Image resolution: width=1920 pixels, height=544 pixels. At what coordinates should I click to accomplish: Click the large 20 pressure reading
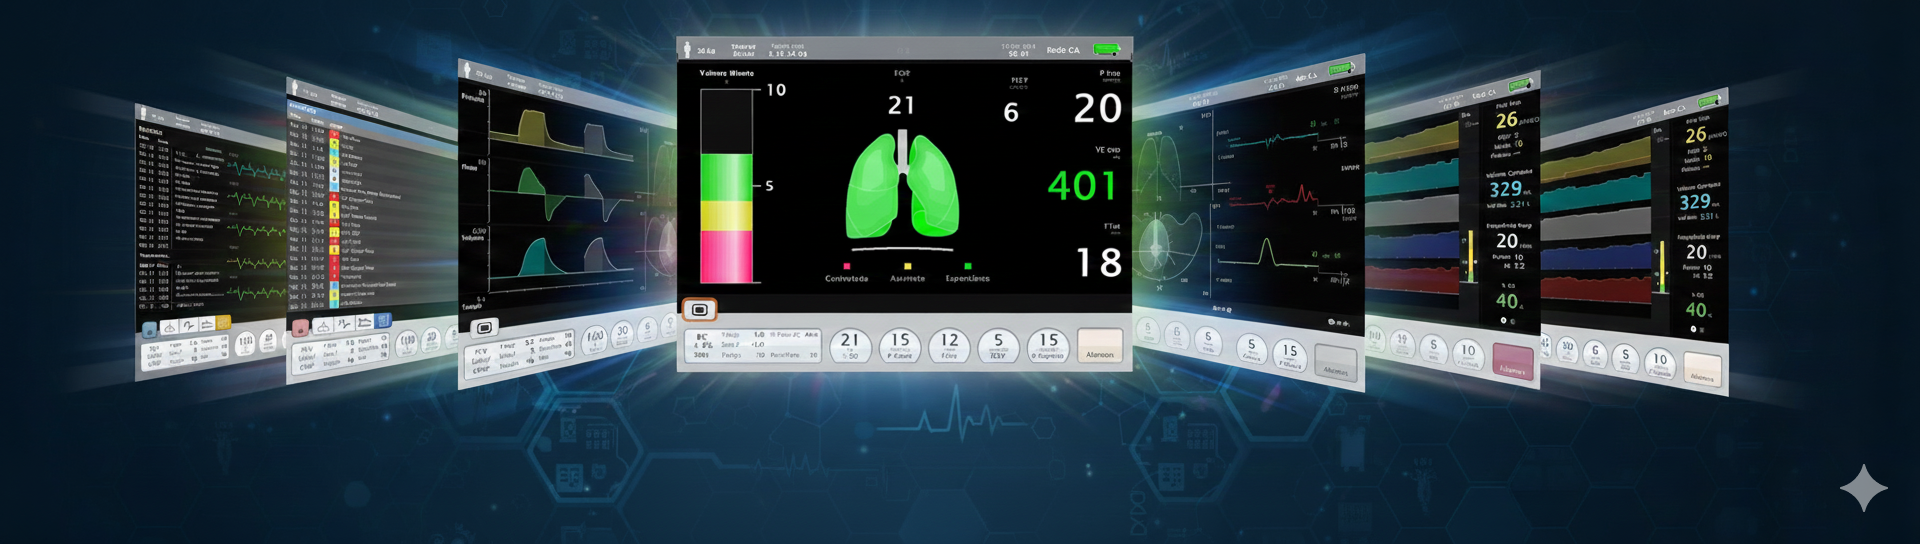point(1097,108)
